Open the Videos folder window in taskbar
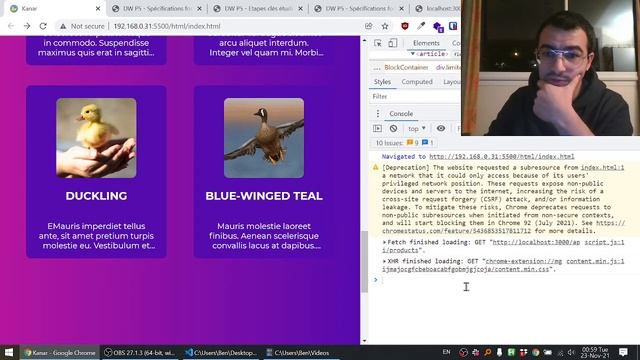Viewport: 640px width, 360px height. (x=301, y=353)
